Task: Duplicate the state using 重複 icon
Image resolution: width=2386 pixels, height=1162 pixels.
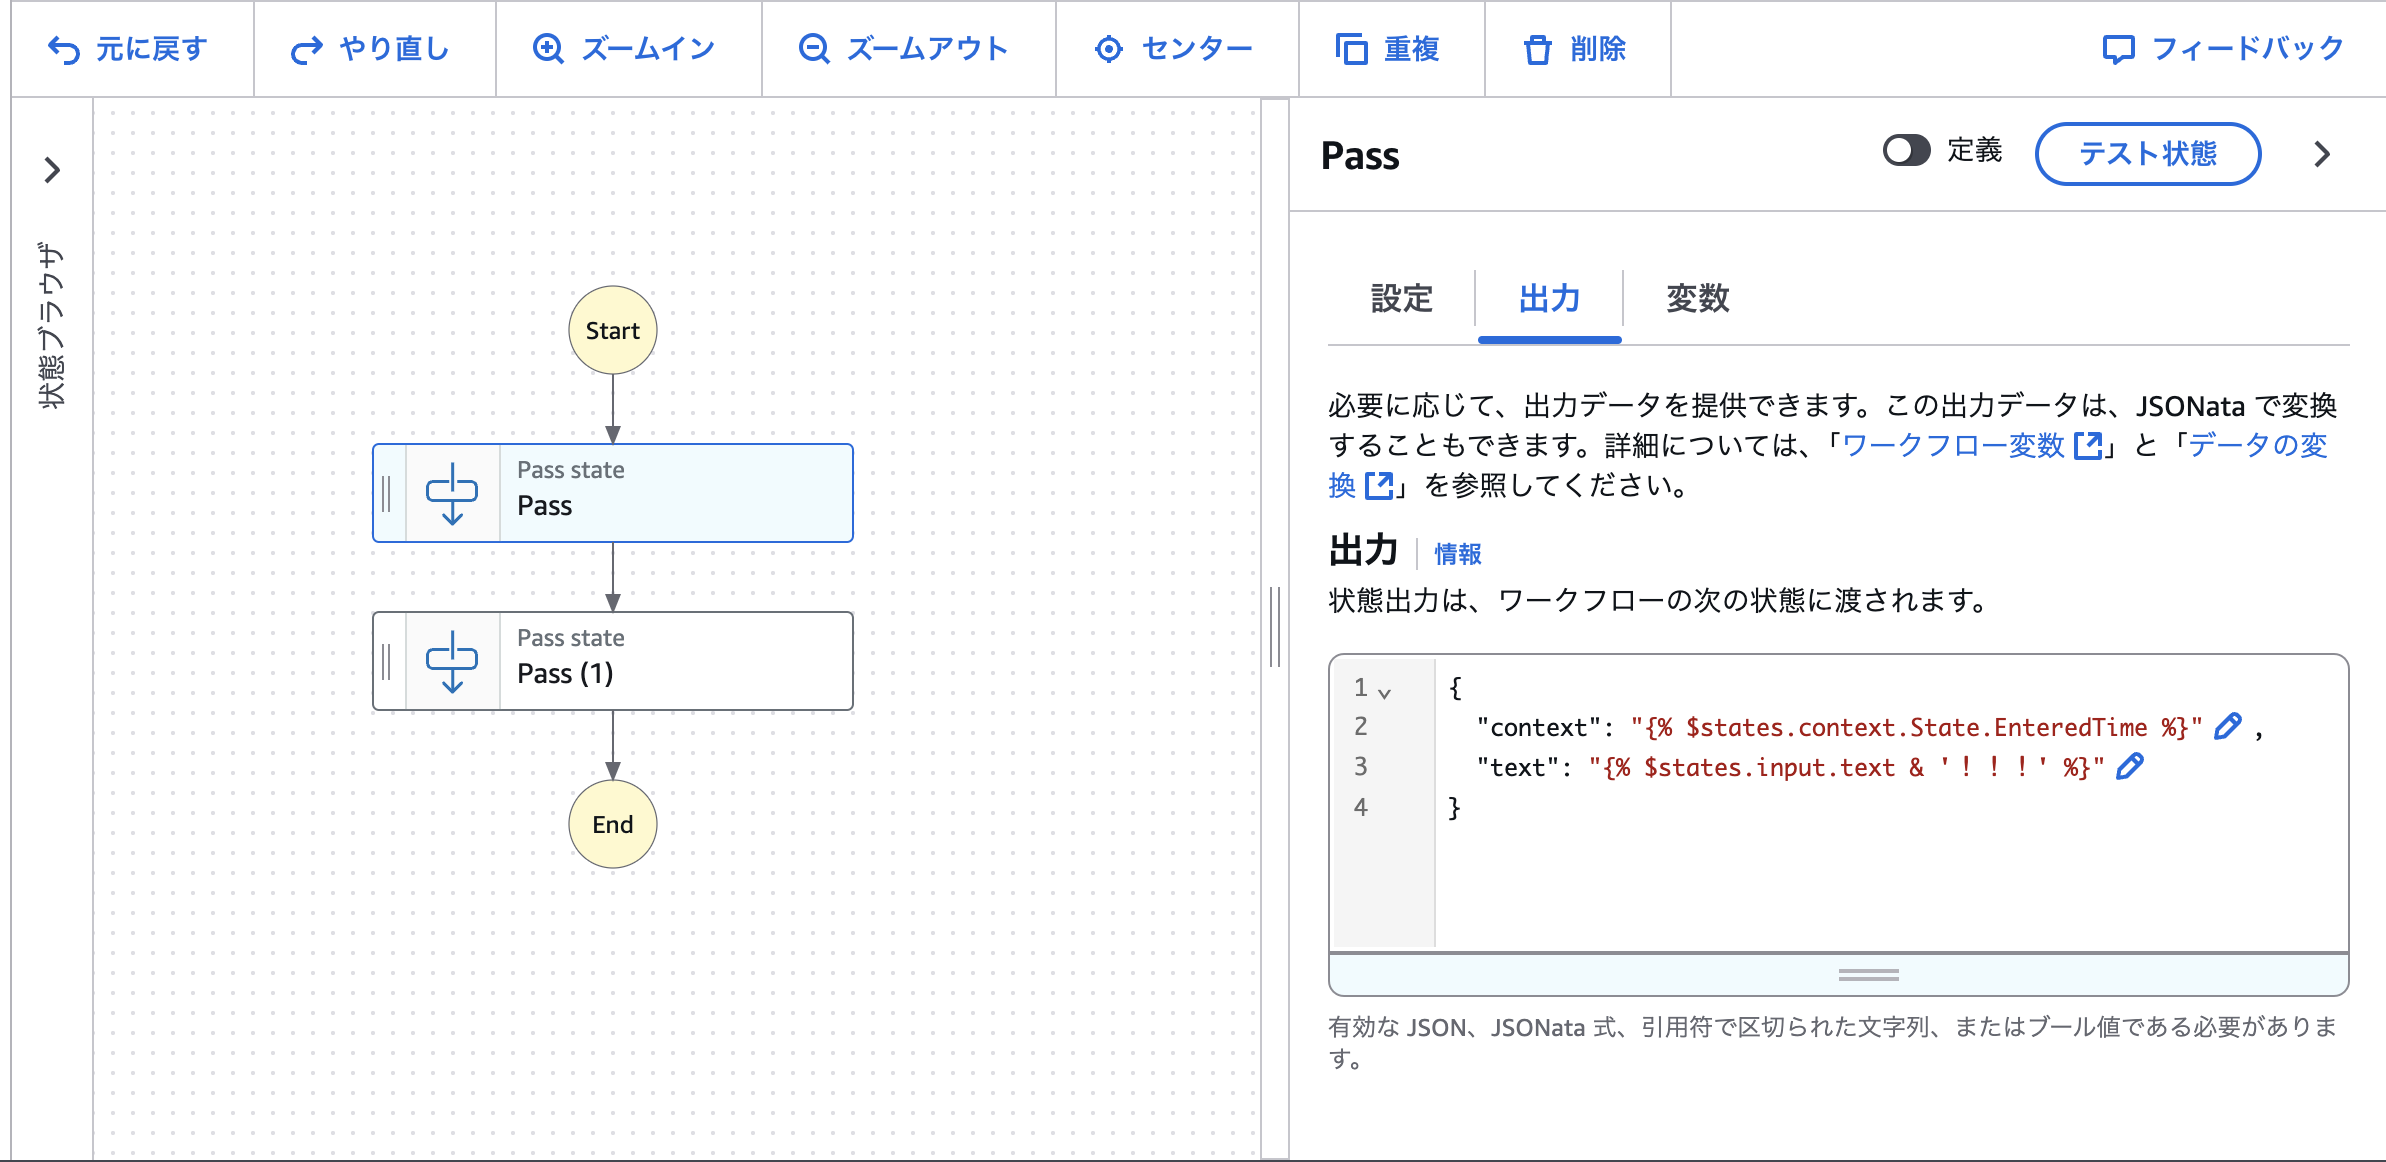Action: (x=1352, y=48)
